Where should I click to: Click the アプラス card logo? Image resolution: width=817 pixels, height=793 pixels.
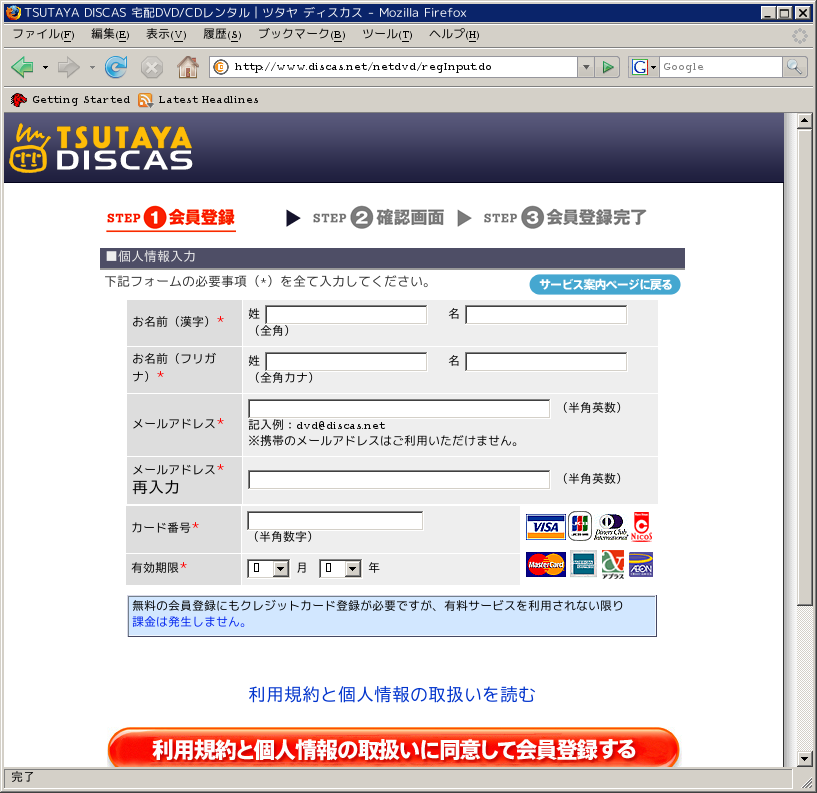(x=613, y=565)
